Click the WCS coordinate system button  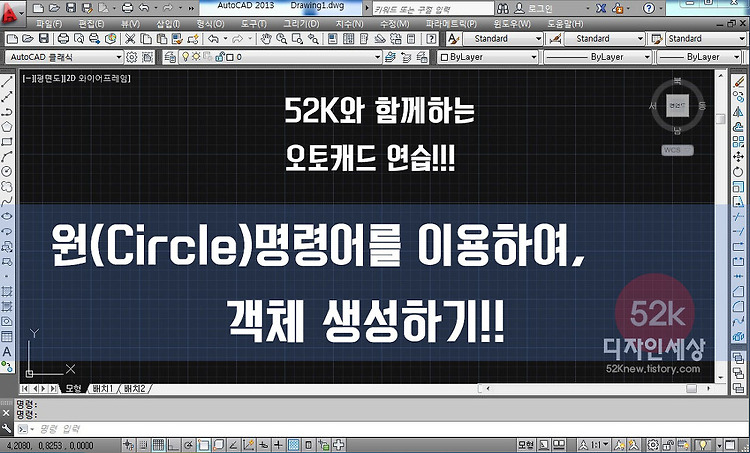click(677, 150)
